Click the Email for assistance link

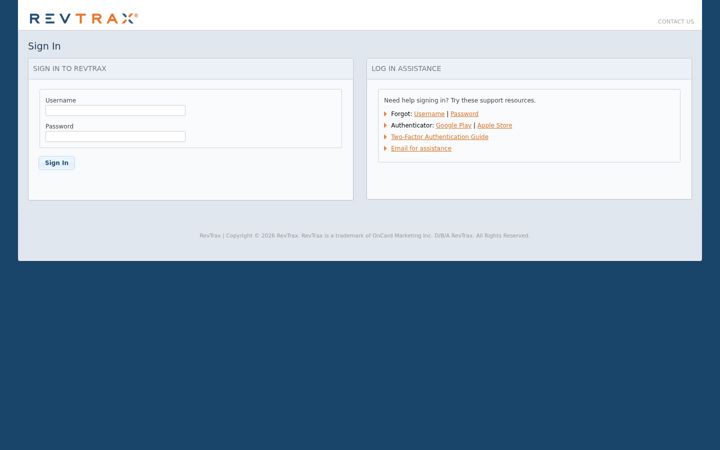421,148
